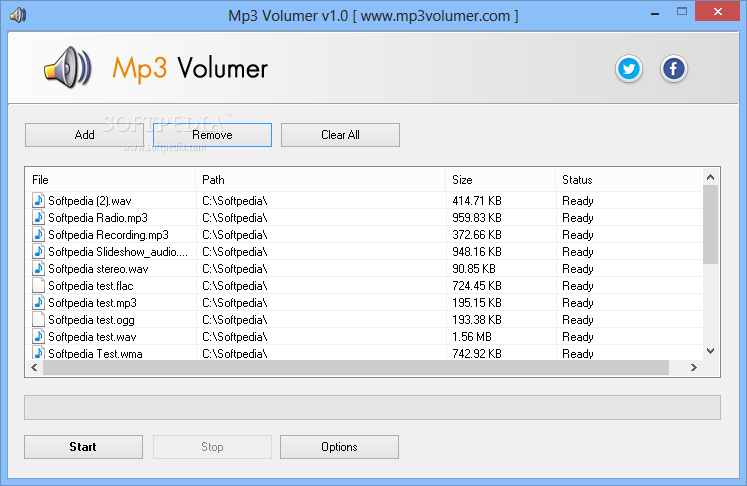Click size value 195.15 KB

pos(477,303)
